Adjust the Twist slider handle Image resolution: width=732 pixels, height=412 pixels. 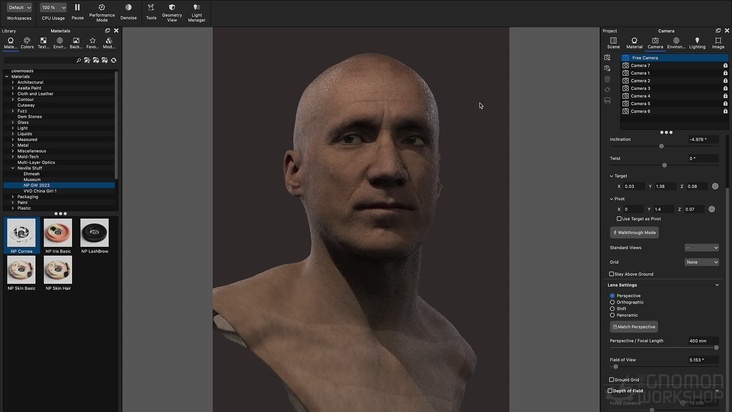664,165
